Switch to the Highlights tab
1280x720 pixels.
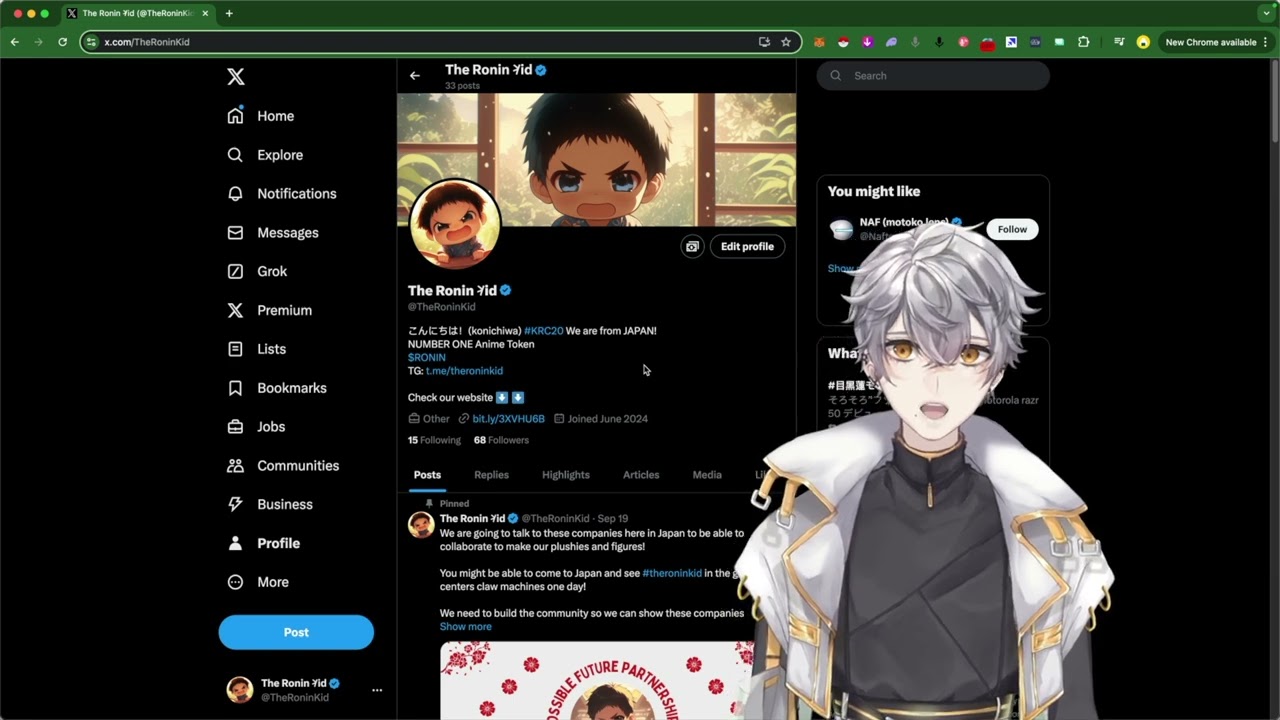[566, 475]
